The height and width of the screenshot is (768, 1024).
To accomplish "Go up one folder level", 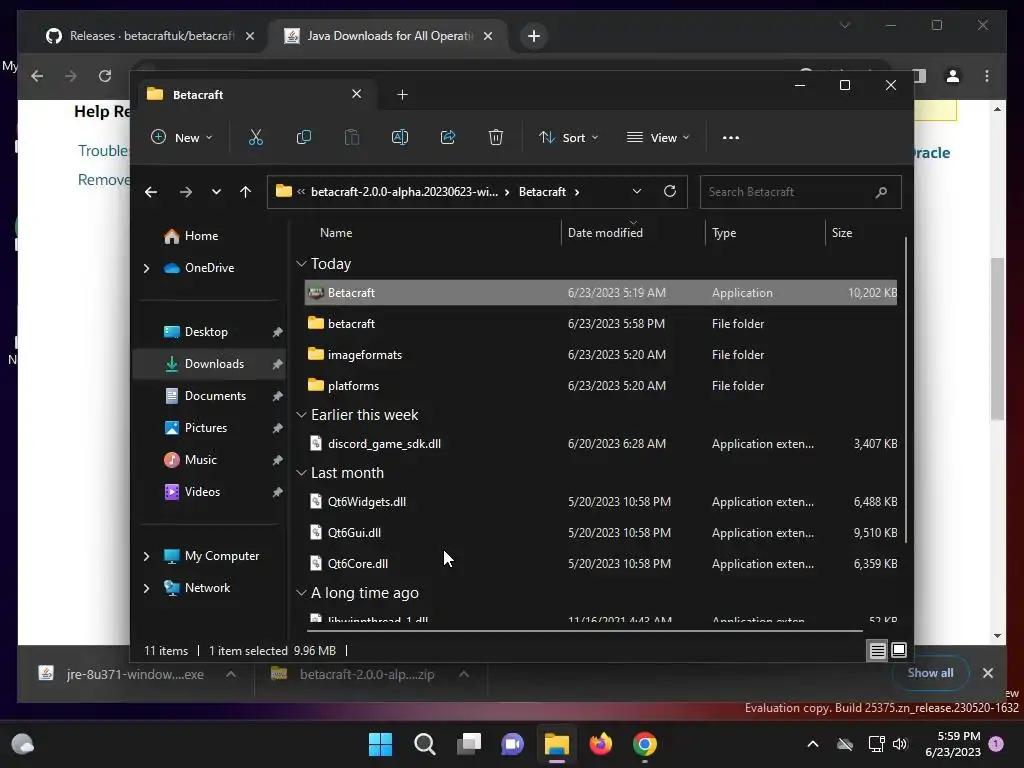I will 246,192.
